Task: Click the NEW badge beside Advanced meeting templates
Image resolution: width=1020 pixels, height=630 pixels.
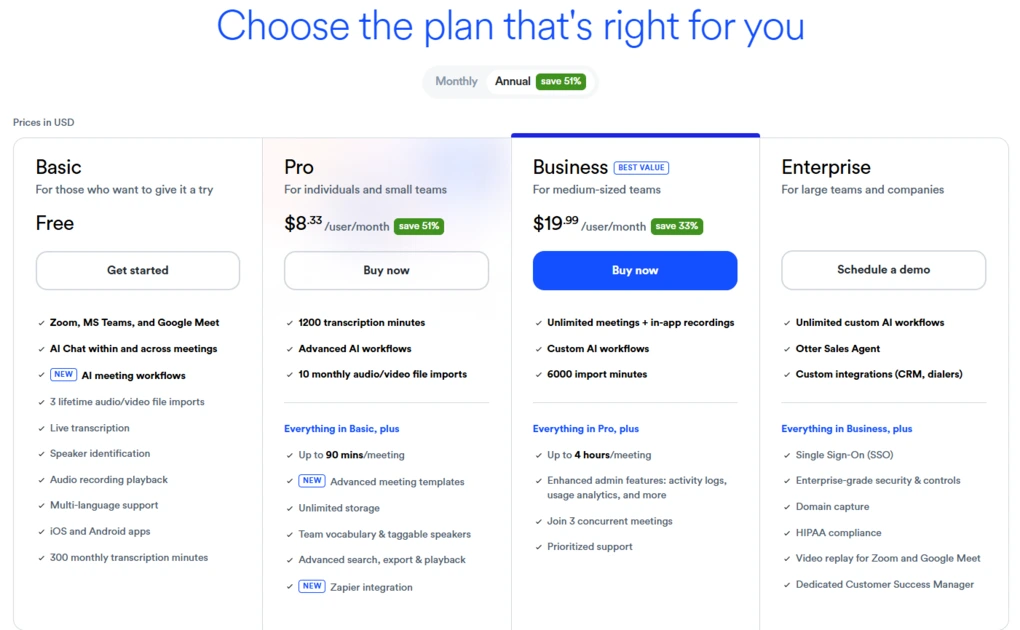Action: pos(311,481)
